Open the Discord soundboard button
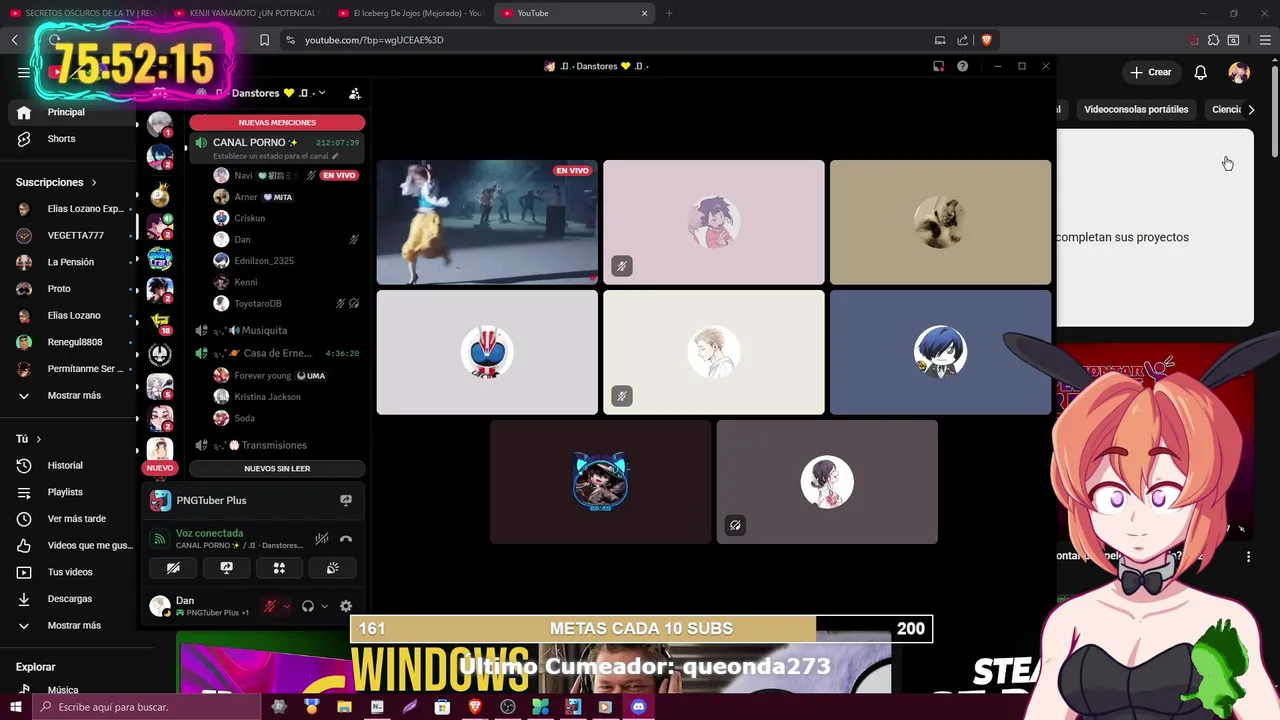This screenshot has width=1280, height=720. coord(332,568)
